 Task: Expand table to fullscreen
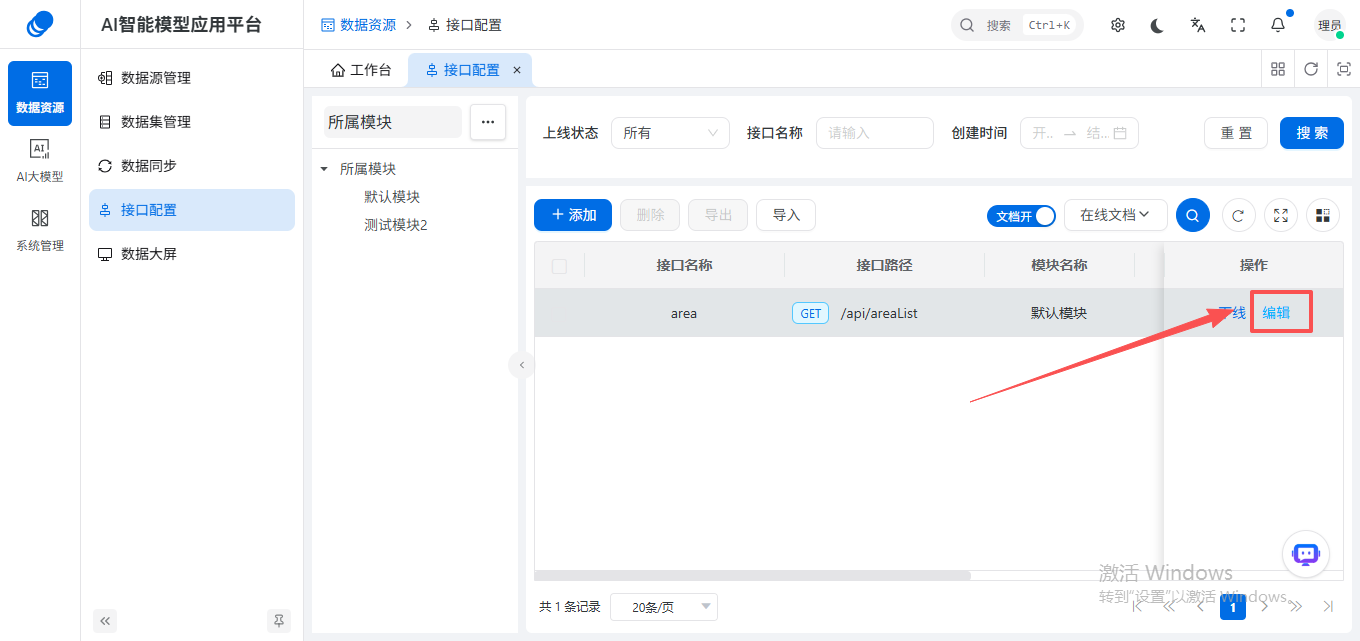click(x=1281, y=215)
